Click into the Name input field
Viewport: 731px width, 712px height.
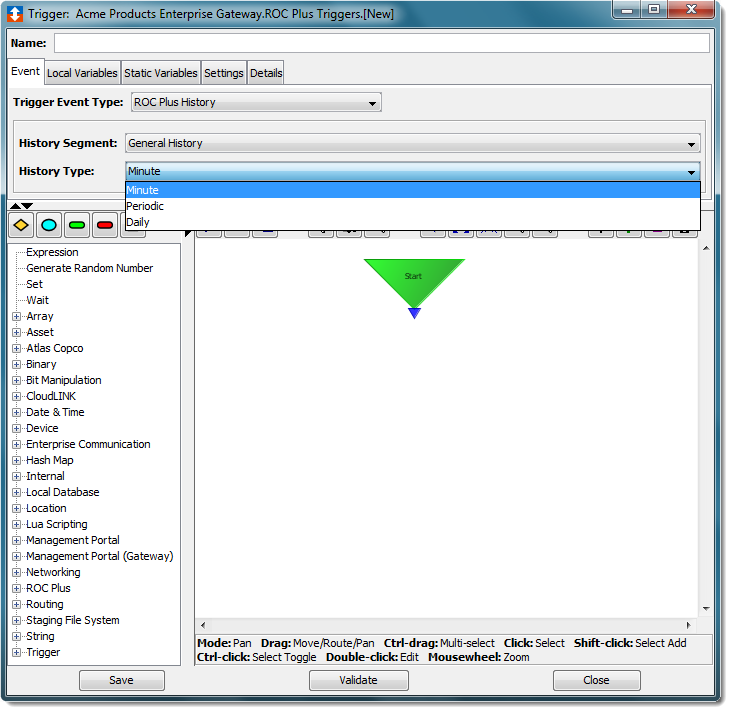click(x=381, y=44)
